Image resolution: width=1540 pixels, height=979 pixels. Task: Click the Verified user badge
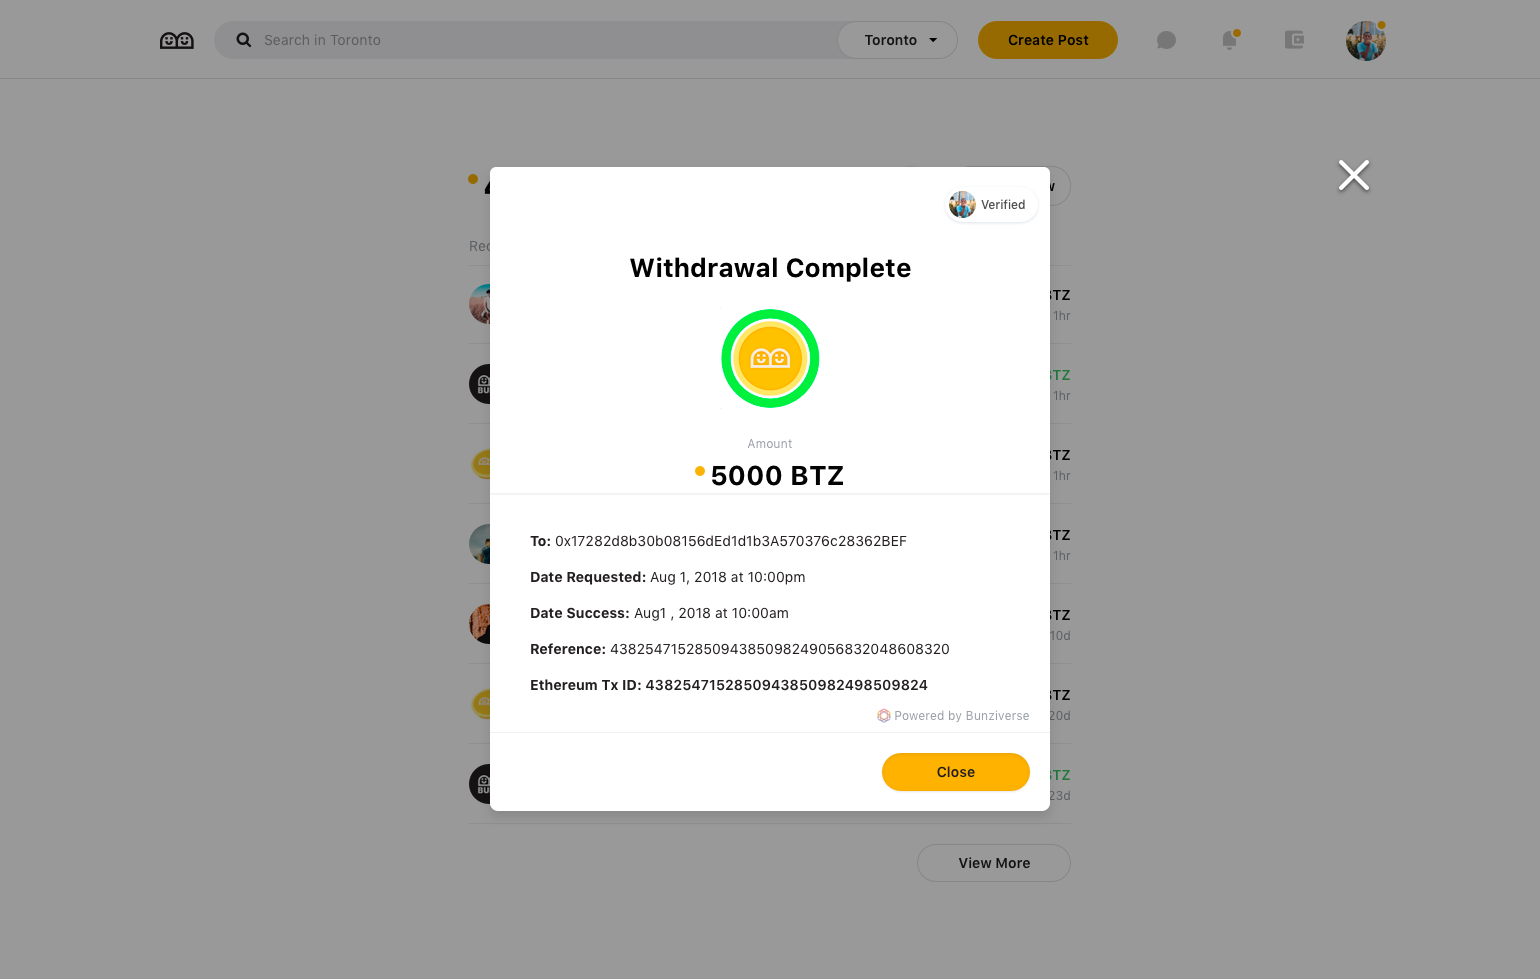pos(991,204)
